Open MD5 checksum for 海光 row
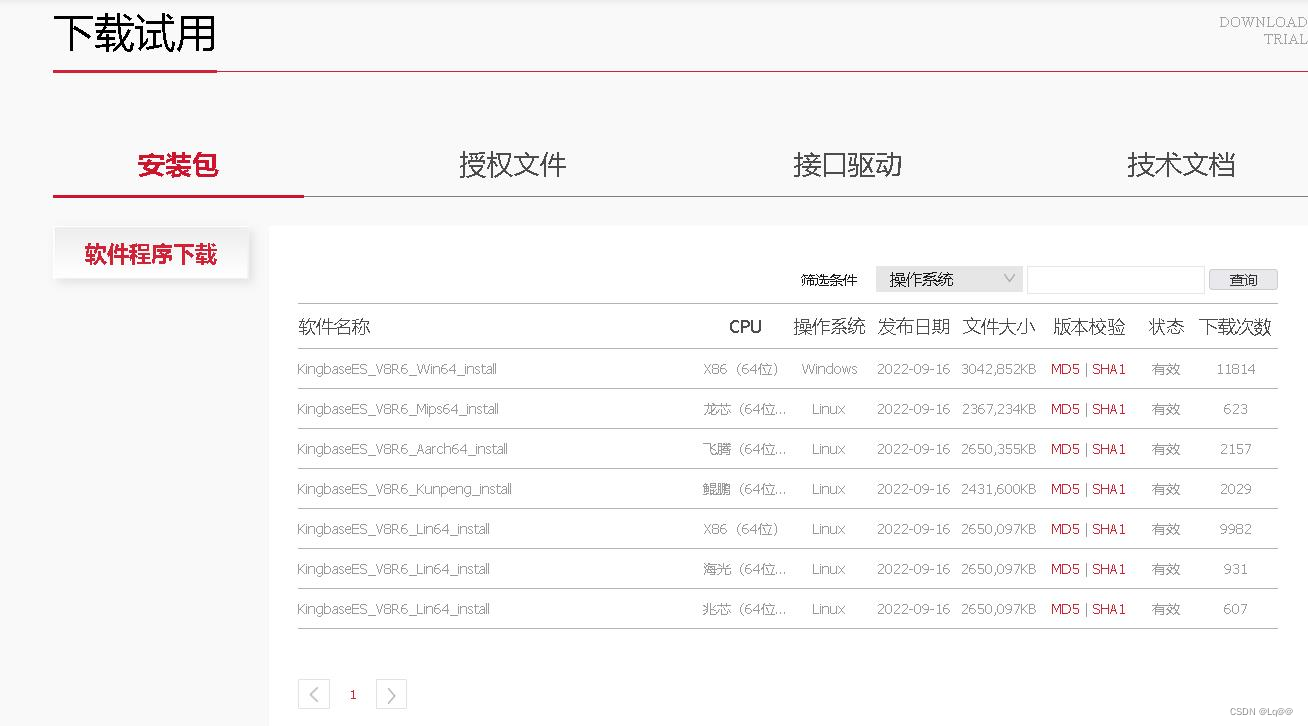 coord(1065,569)
